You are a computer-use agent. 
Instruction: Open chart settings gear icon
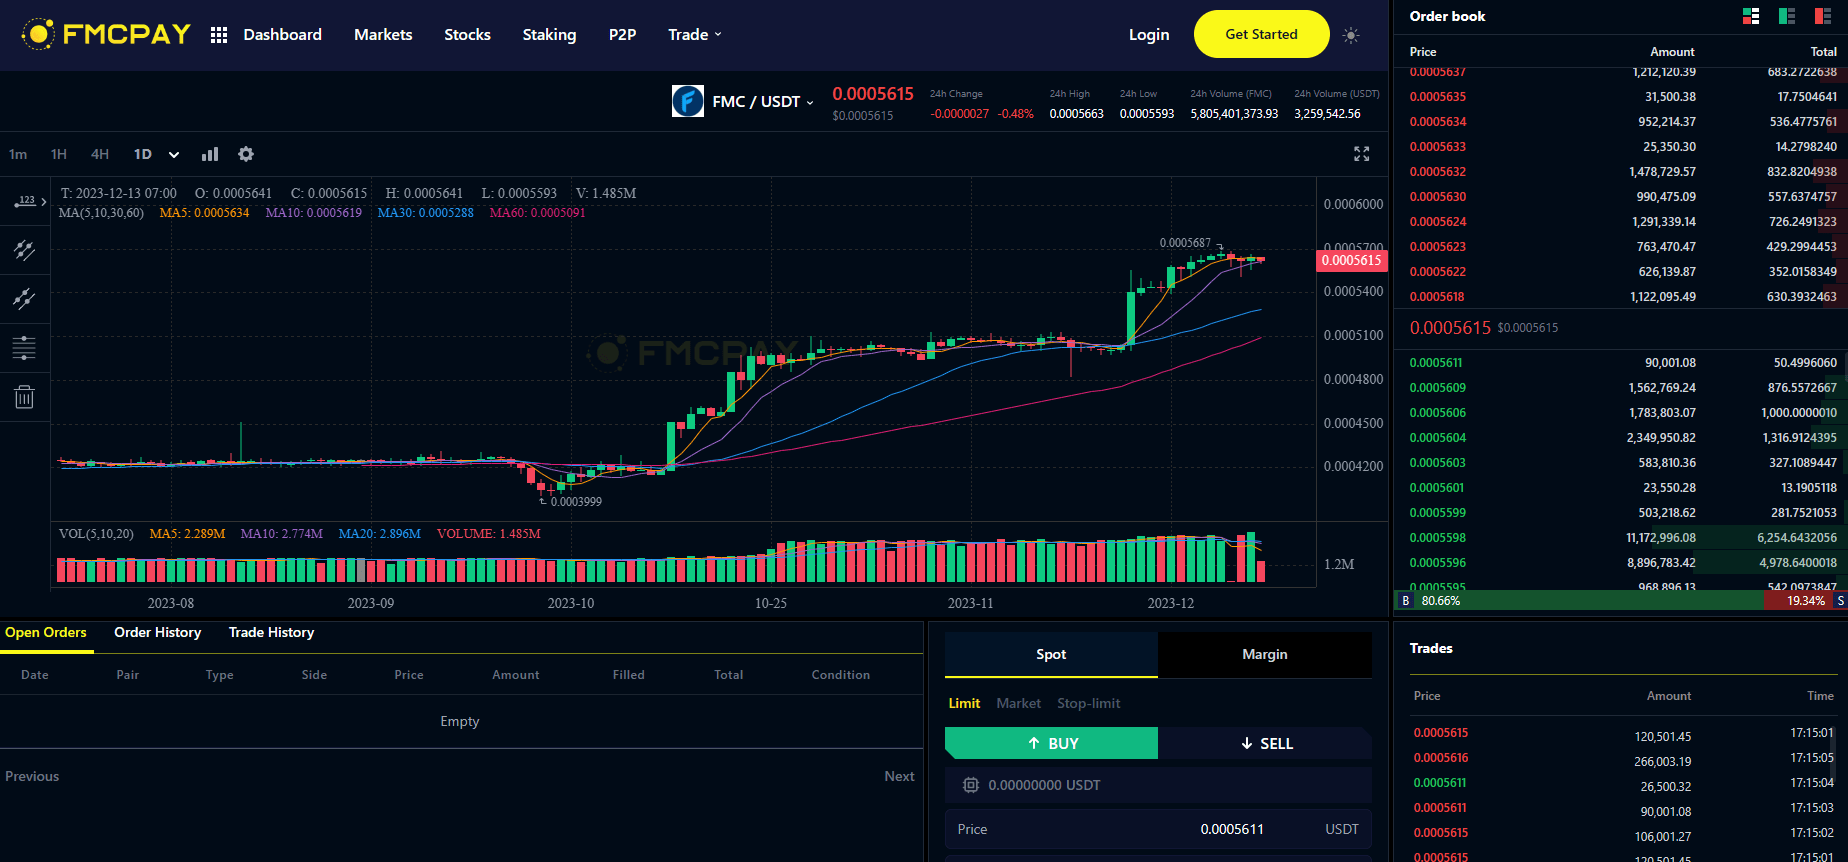(x=246, y=154)
